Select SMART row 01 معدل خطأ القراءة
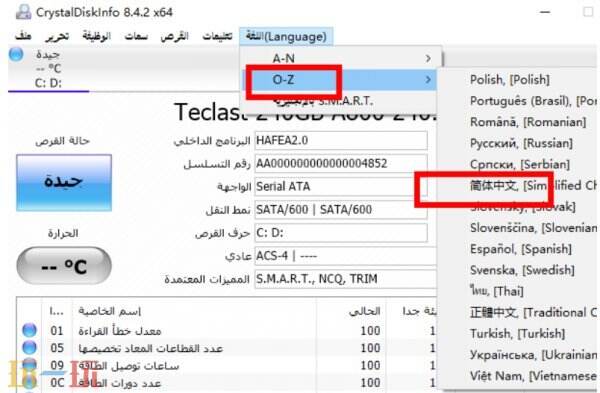 pos(228,330)
